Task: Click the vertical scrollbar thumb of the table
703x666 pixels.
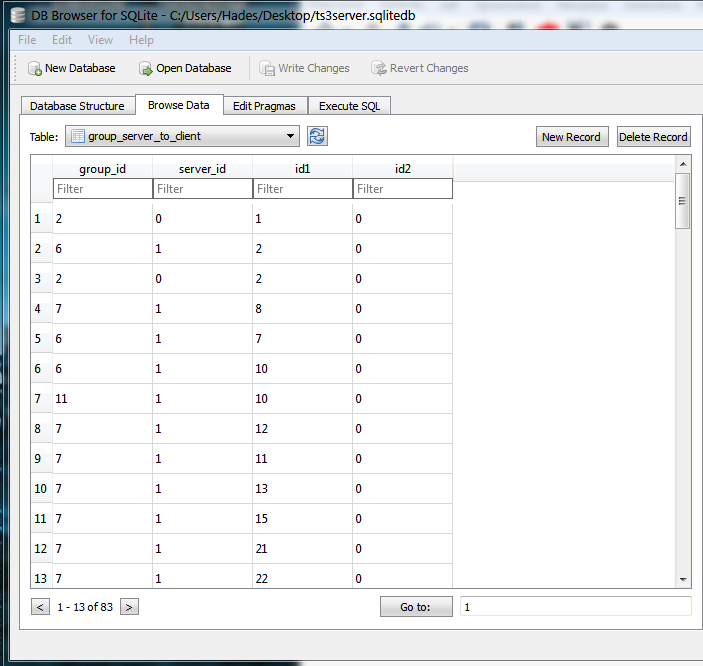Action: click(x=682, y=201)
